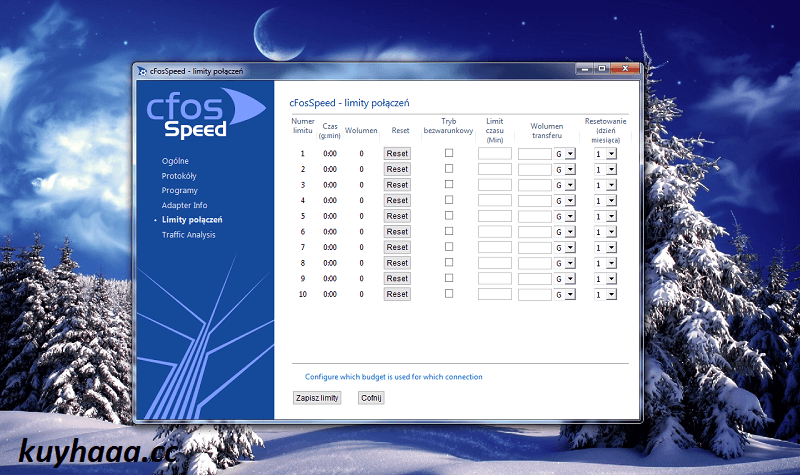Open reset day dropdown for limit 7
Image resolution: width=800 pixels, height=475 pixels.
(x=606, y=248)
